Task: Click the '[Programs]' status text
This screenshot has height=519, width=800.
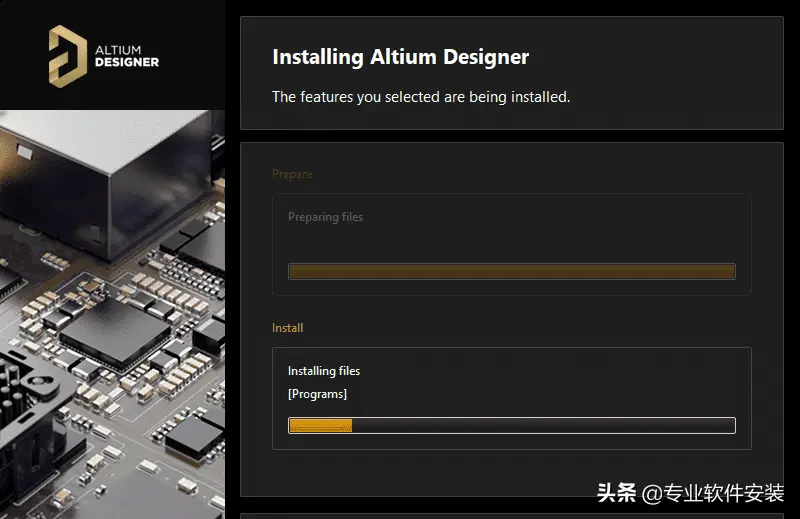Action: pos(317,394)
